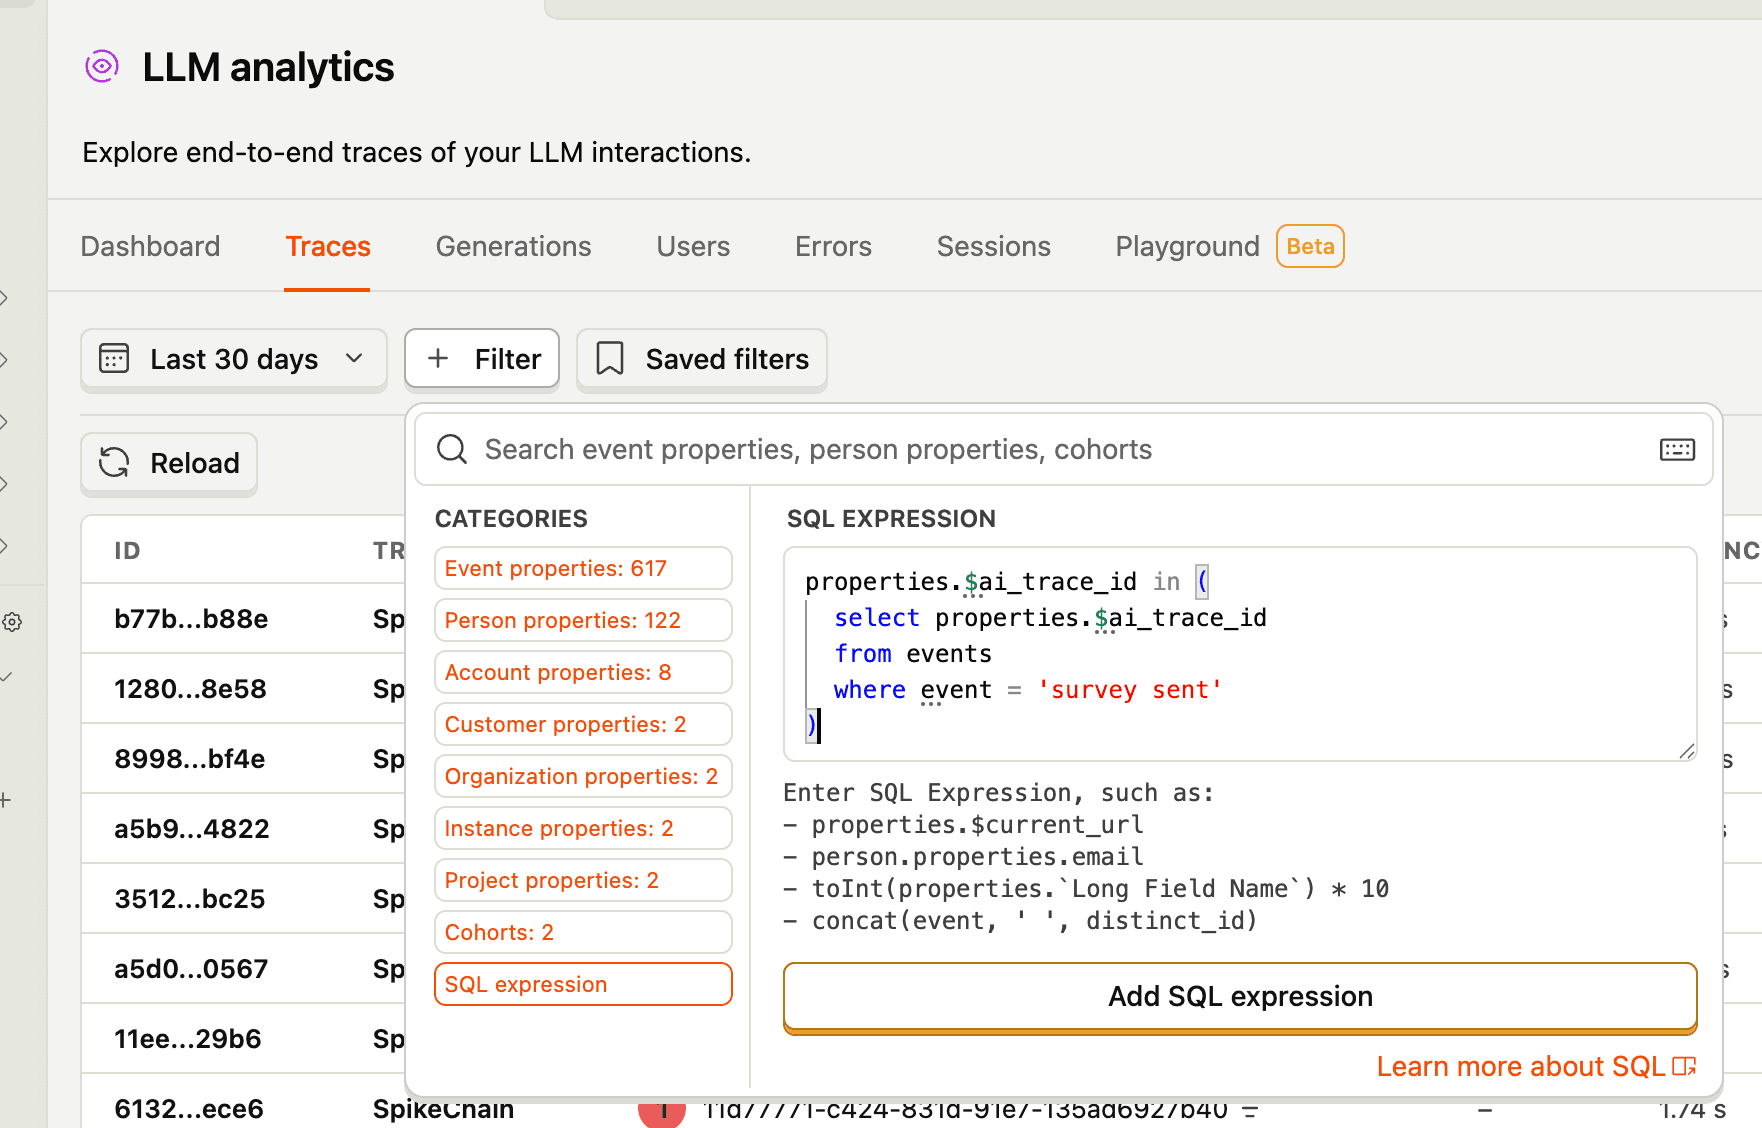This screenshot has width=1762, height=1128.
Task: Click the search event properties input field
Action: coord(900,449)
